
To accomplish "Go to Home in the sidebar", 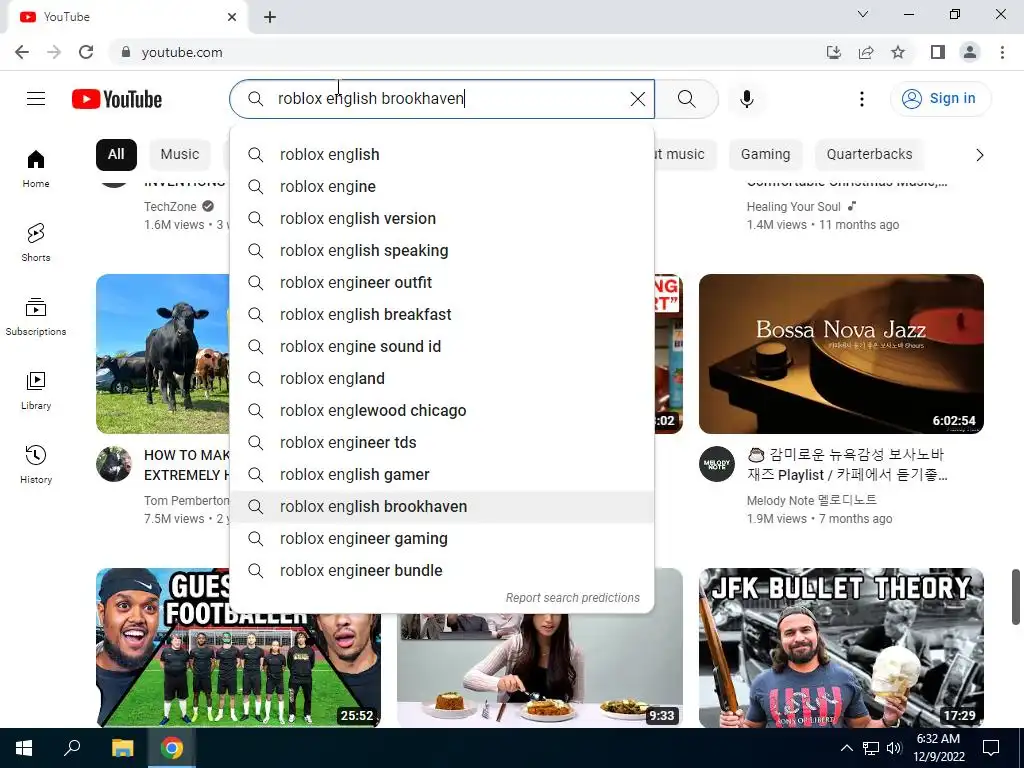I will pyautogui.click(x=36, y=168).
